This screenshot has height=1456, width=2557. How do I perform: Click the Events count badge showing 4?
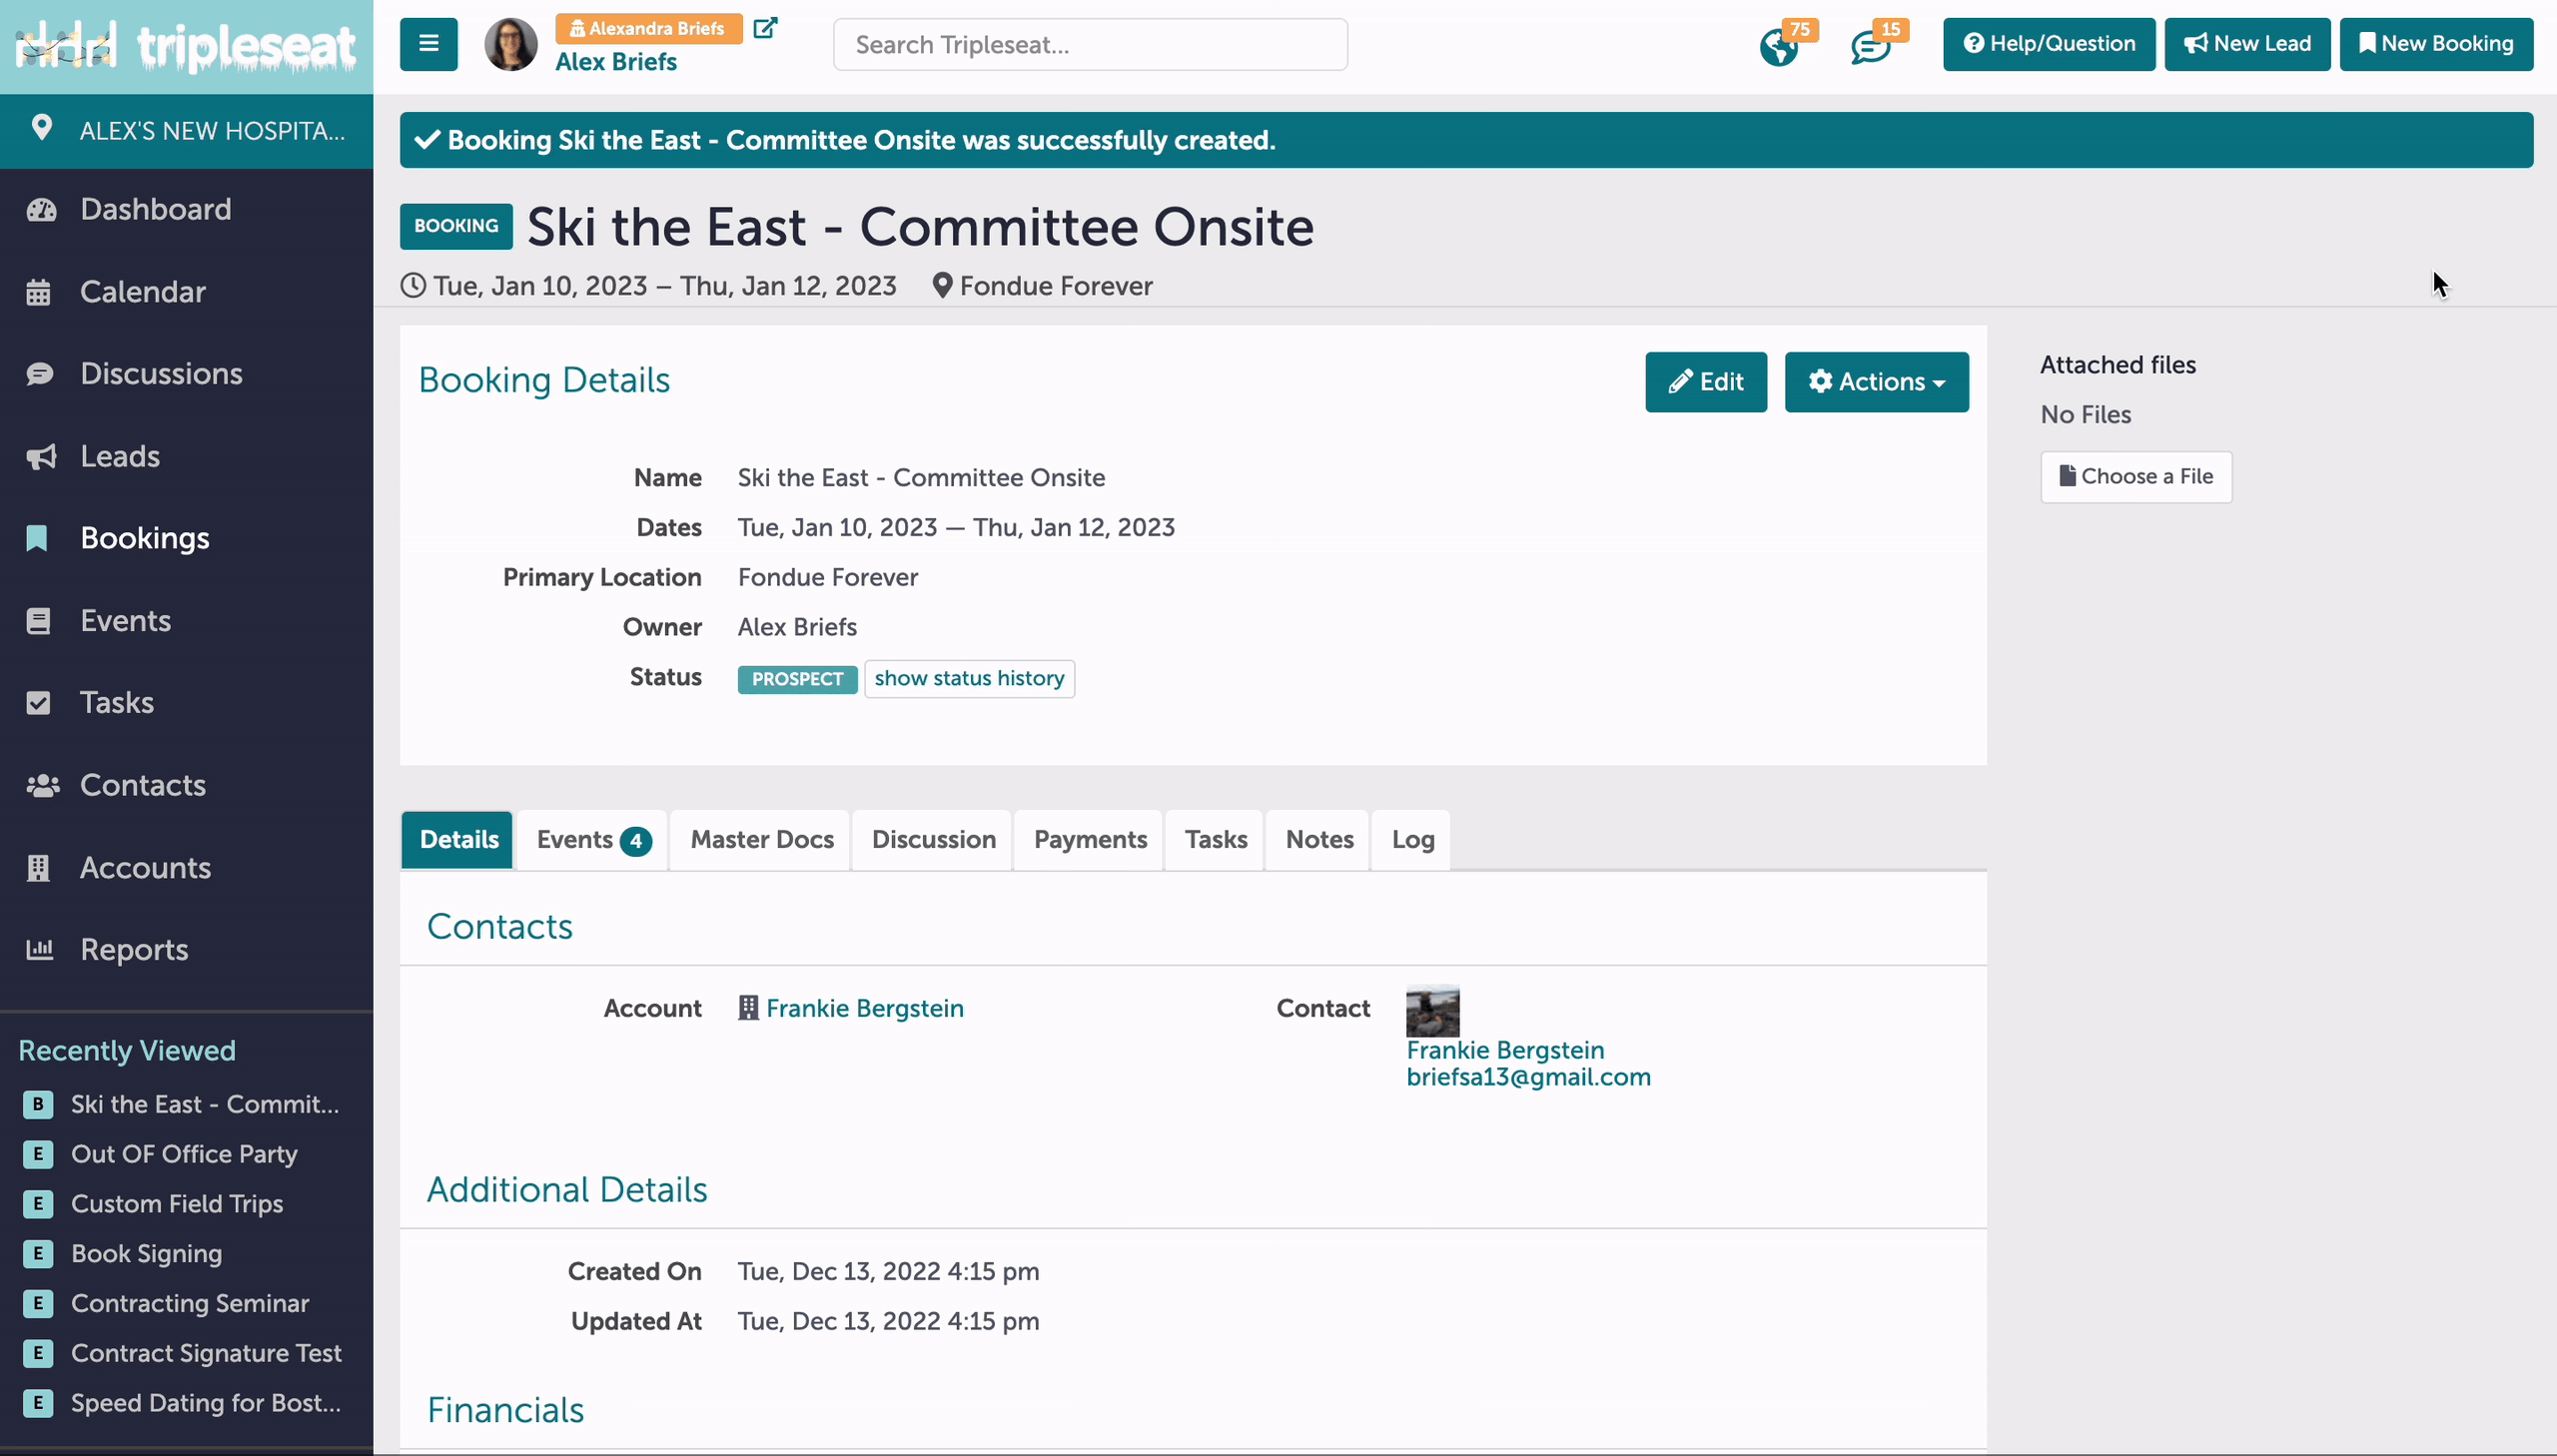(x=636, y=841)
